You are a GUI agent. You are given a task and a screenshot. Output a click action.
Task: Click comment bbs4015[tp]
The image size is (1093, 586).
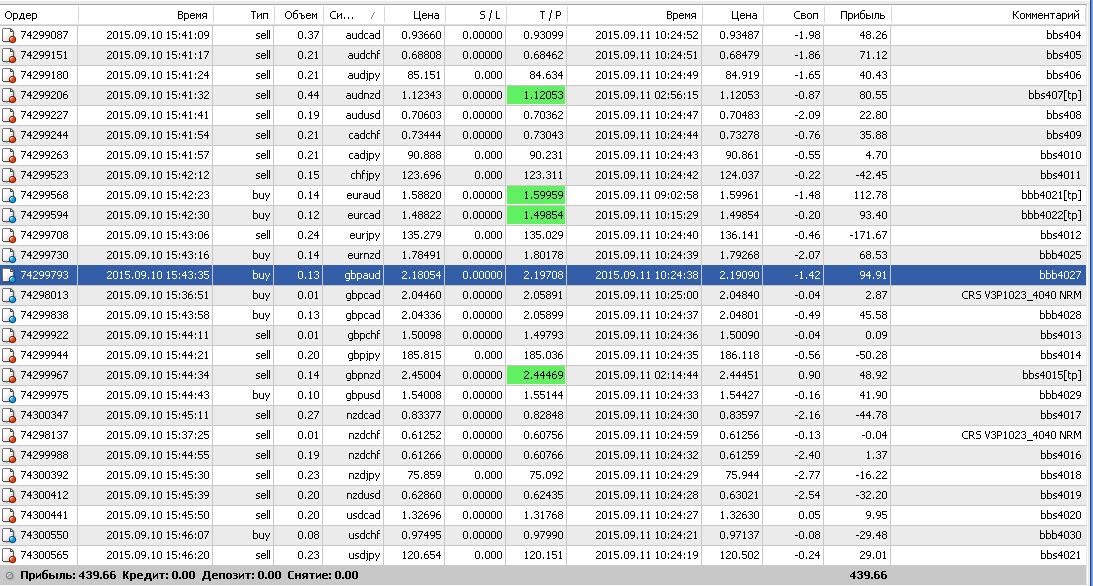pyautogui.click(x=1052, y=376)
